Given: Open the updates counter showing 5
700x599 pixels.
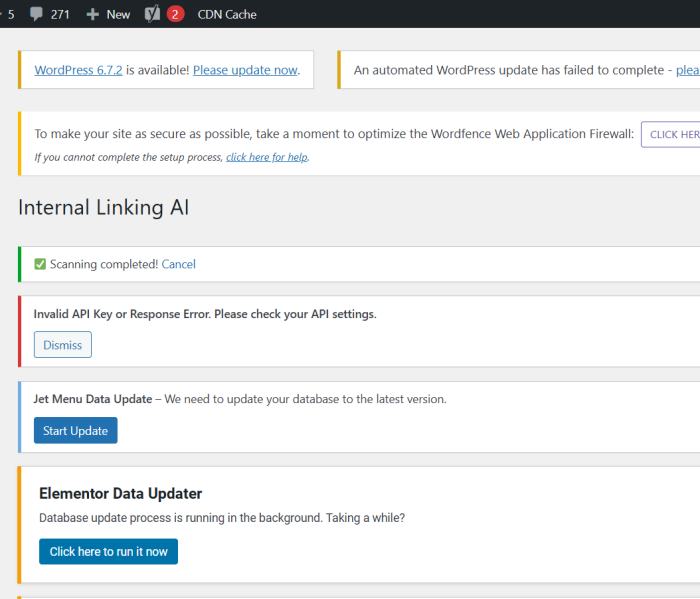Looking at the screenshot, I should coord(10,14).
